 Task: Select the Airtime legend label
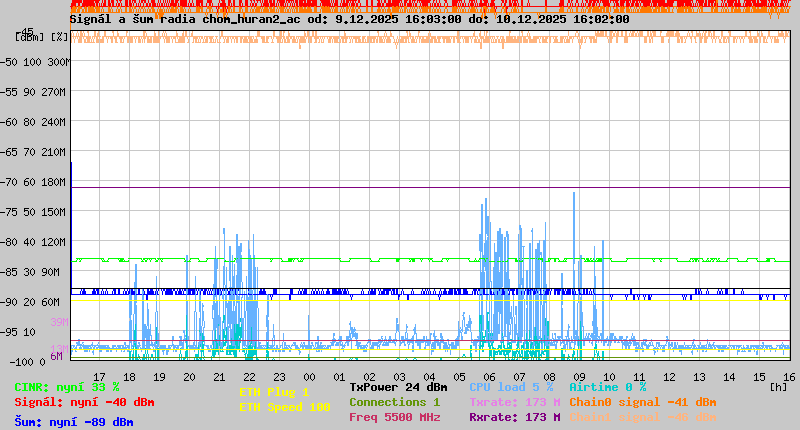607,387
